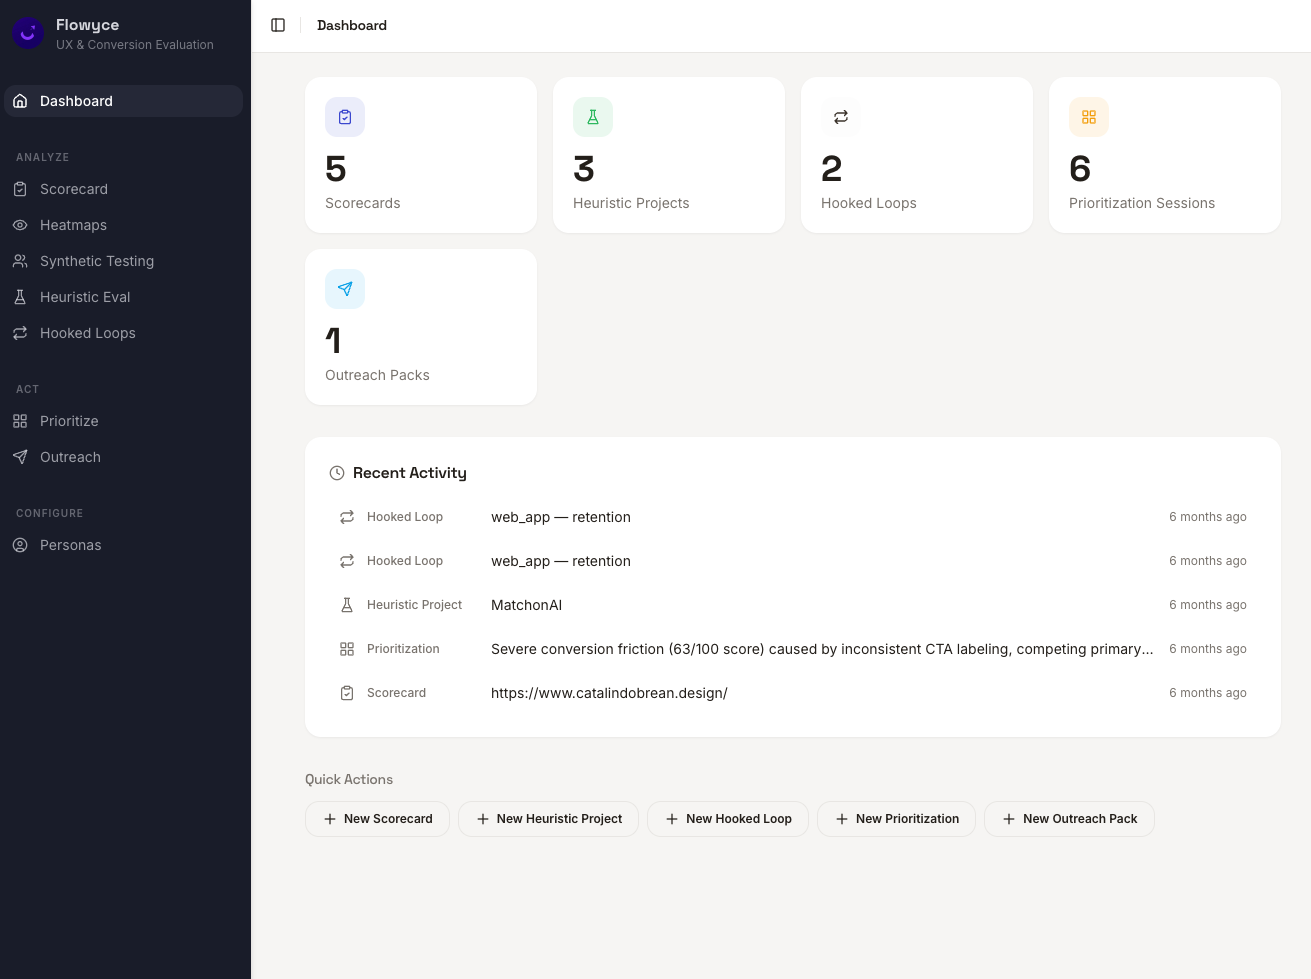Navigate to Heuristic Eval
The height and width of the screenshot is (979, 1311).
pyautogui.click(x=124, y=297)
